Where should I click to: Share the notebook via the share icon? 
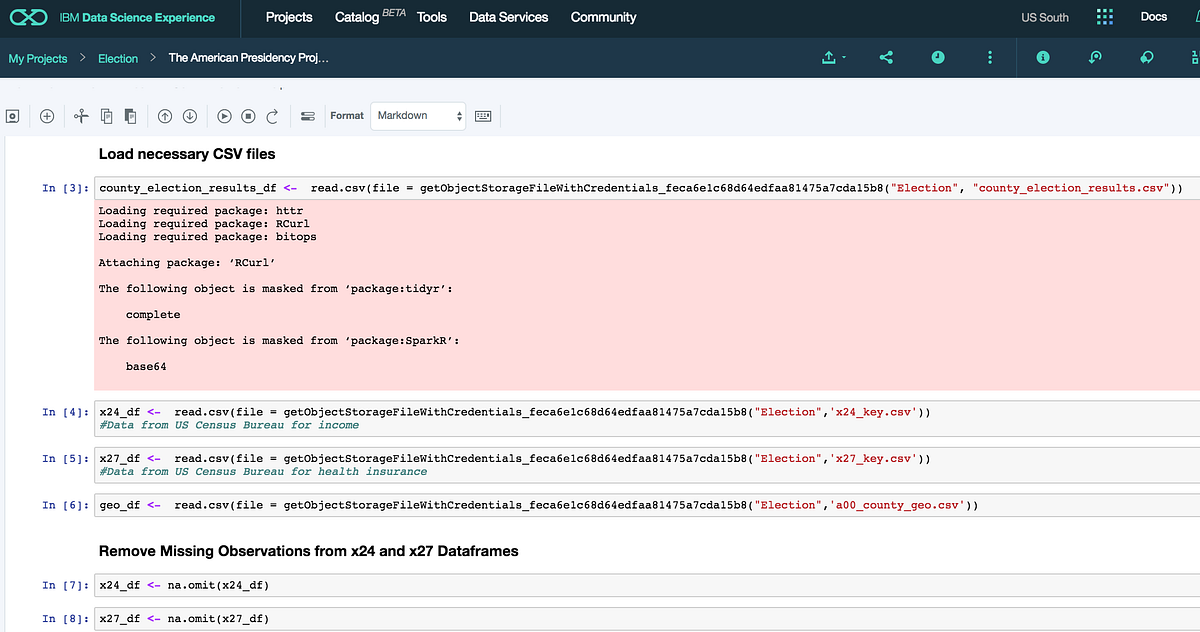(885, 57)
